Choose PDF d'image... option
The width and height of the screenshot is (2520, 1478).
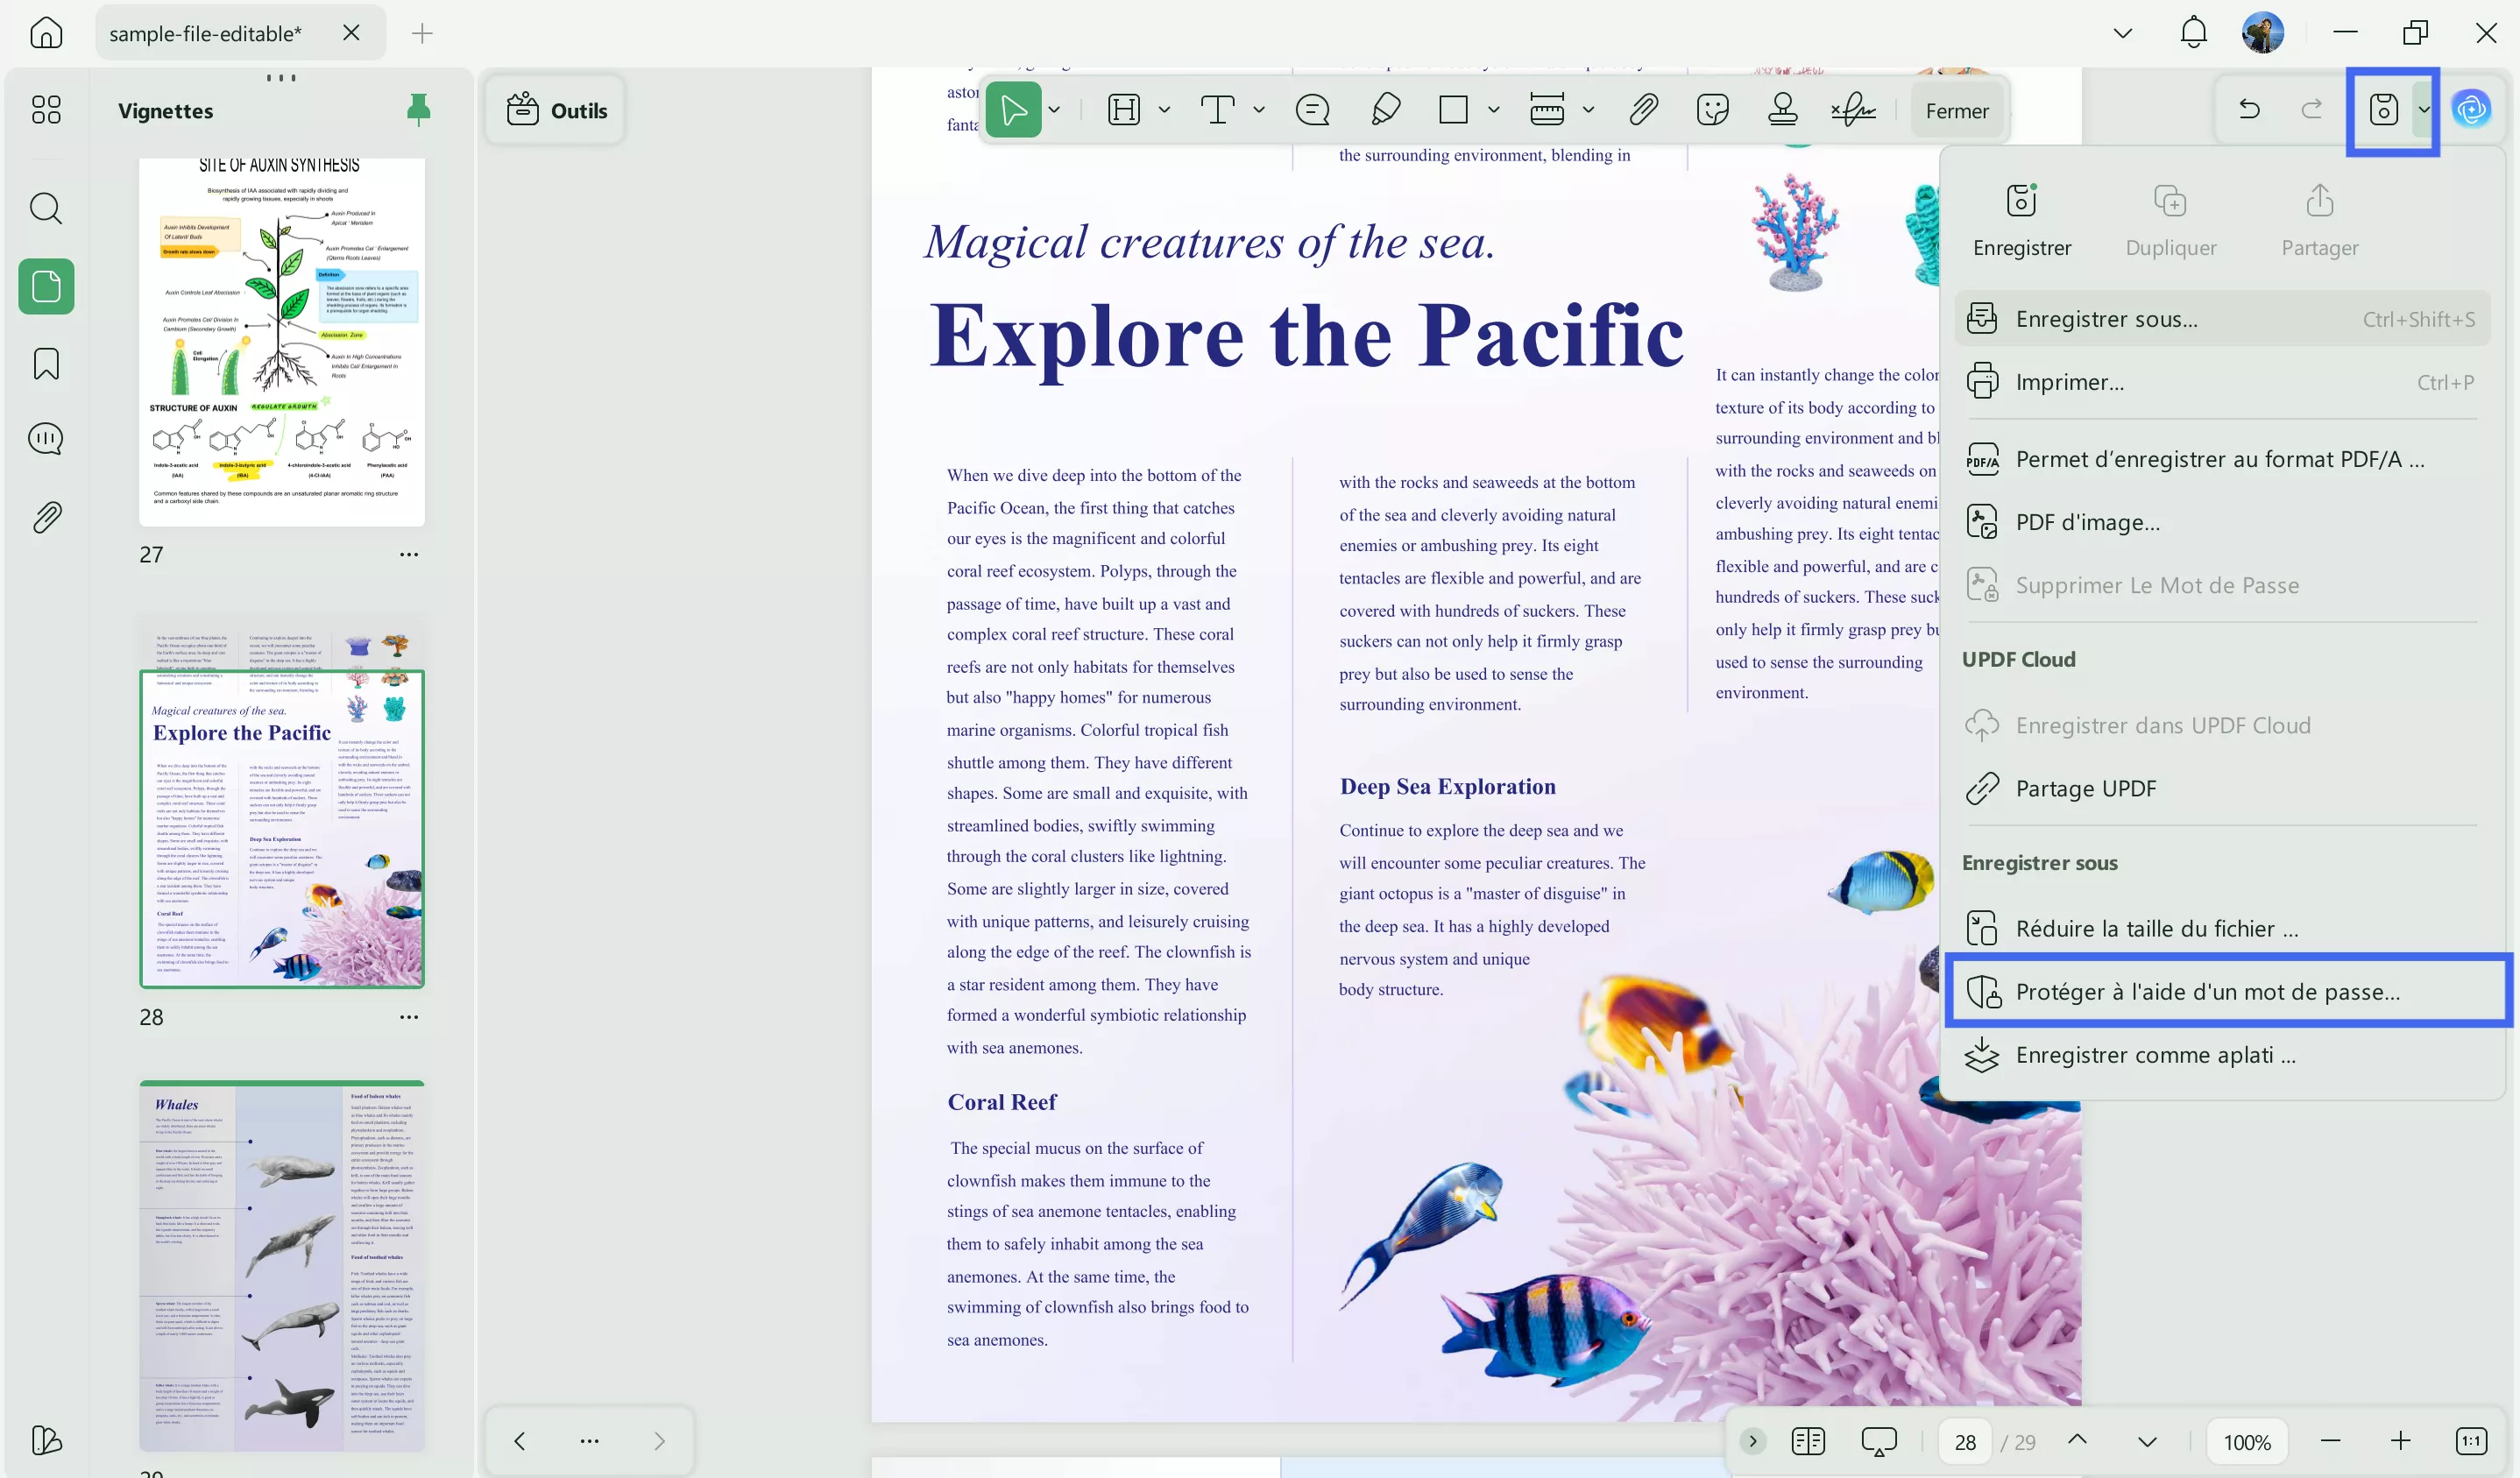click(x=2221, y=522)
